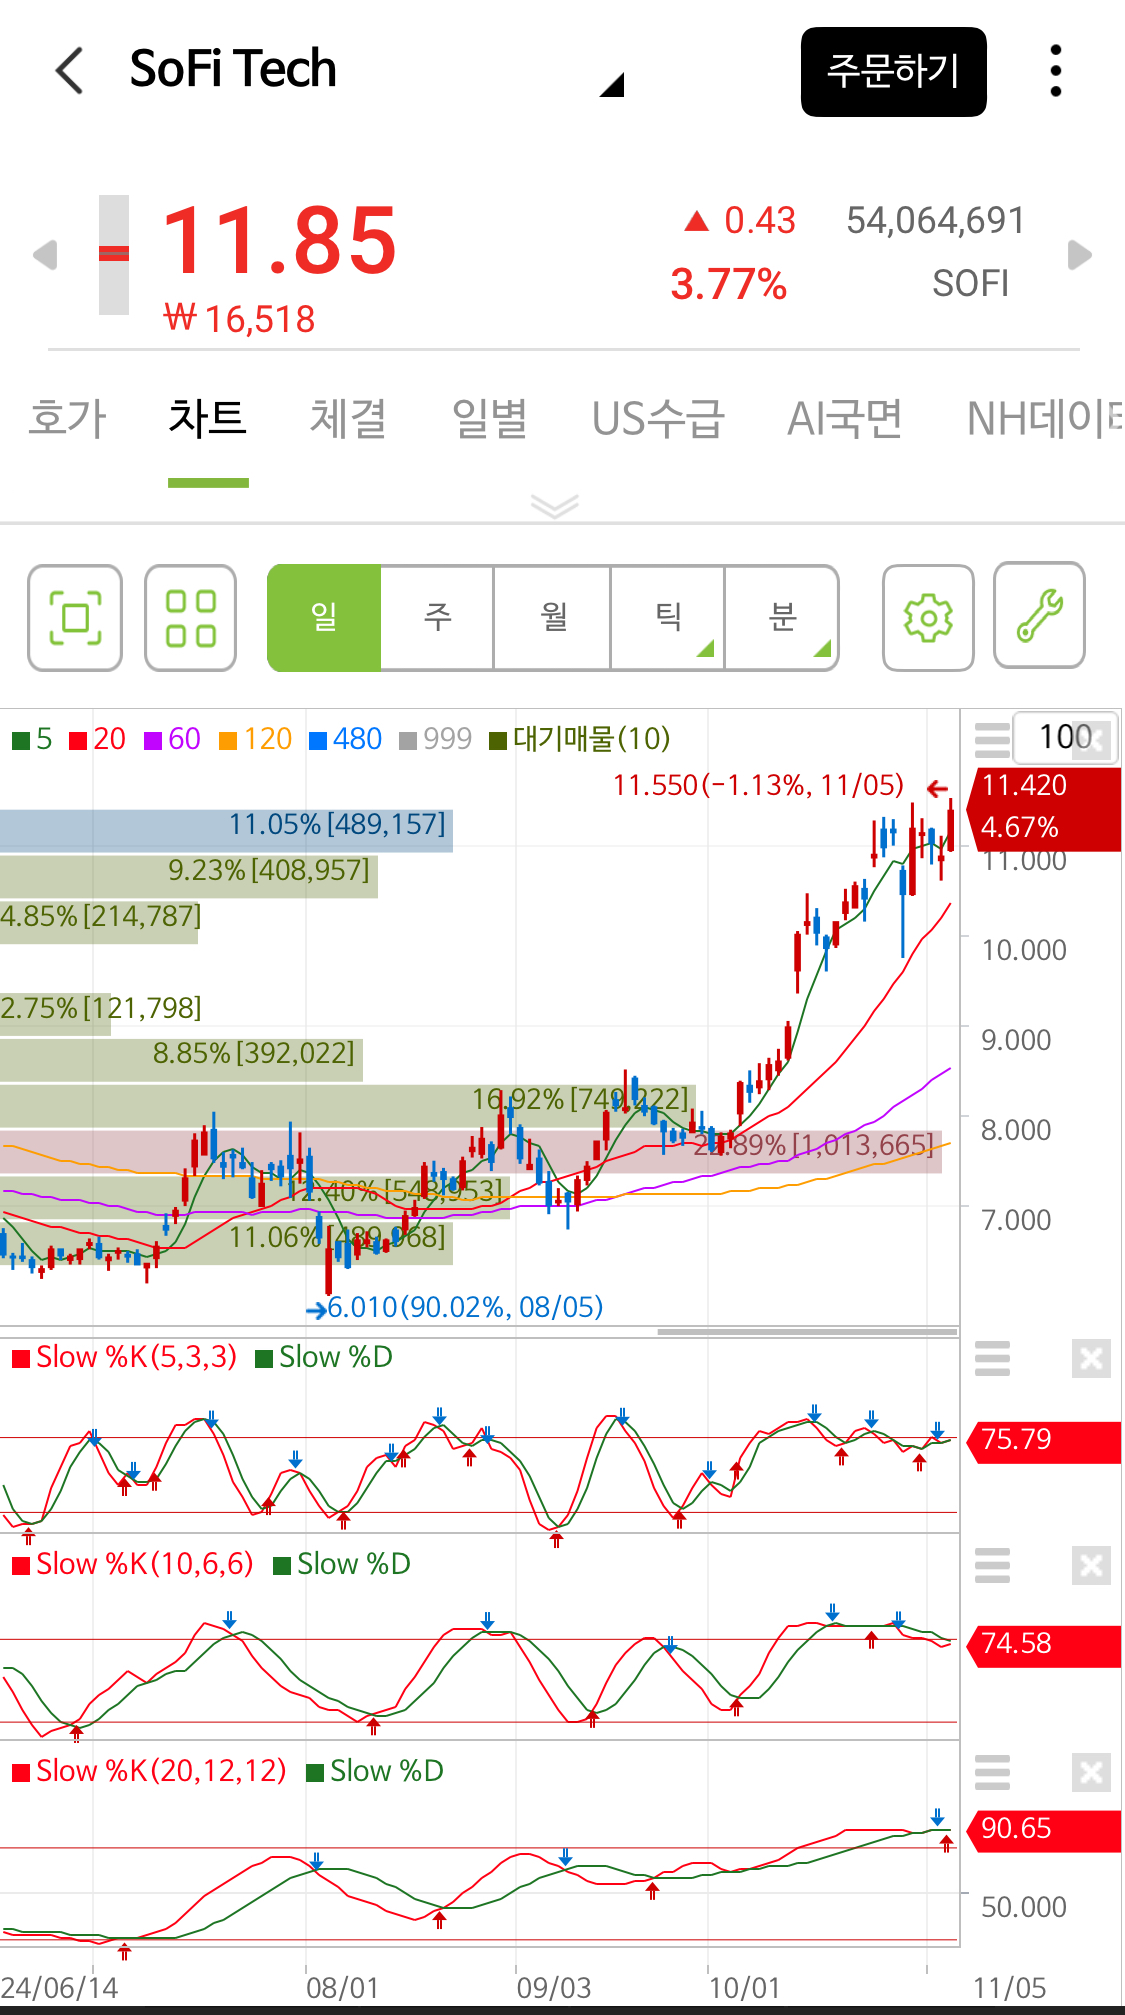Open the NH데이터 tab

[x=1045, y=418]
